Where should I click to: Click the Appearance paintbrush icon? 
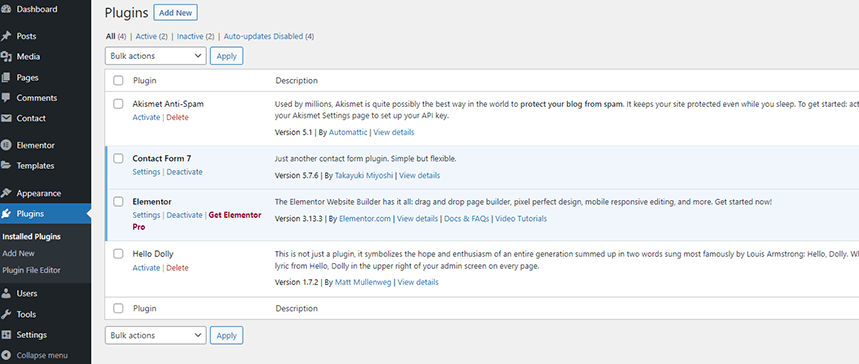(x=6, y=193)
